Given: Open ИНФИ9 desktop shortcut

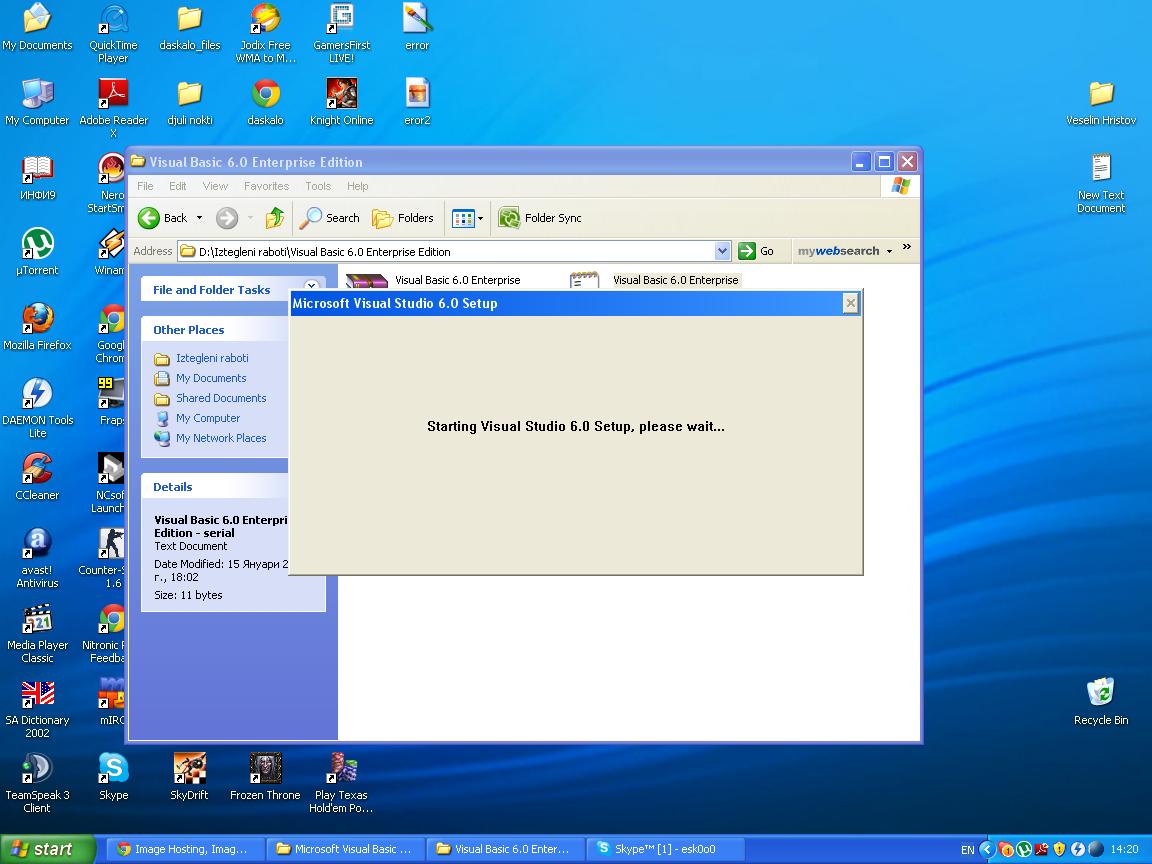Looking at the screenshot, I should click(x=37, y=178).
